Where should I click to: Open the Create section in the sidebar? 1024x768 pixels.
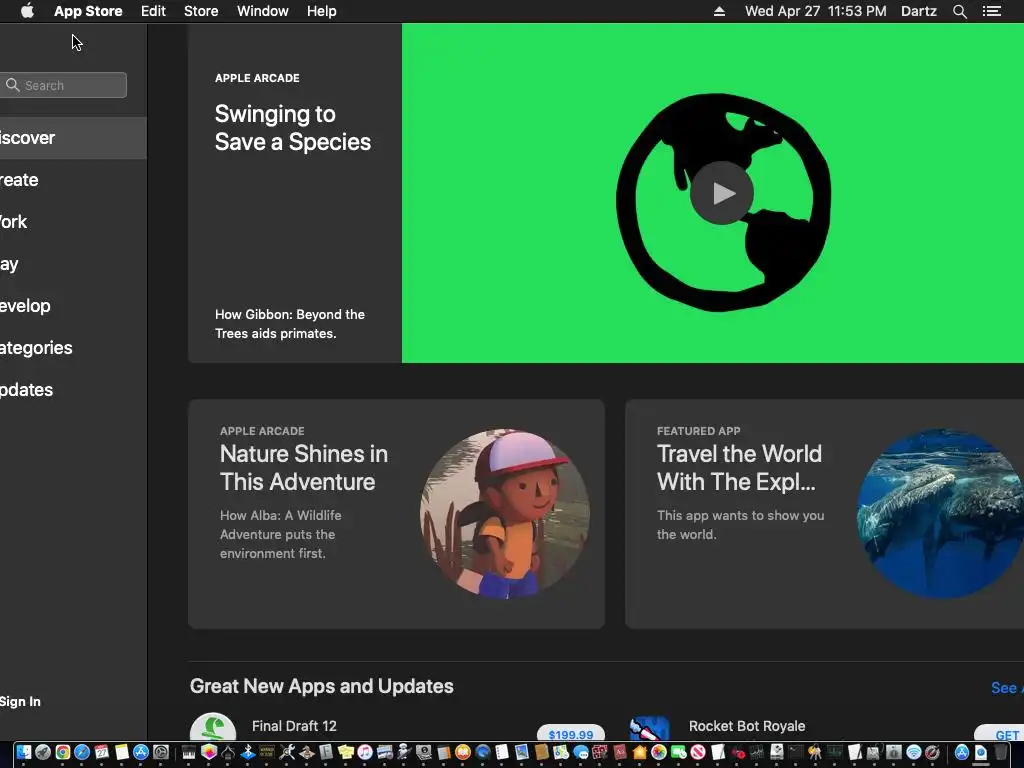(73, 180)
